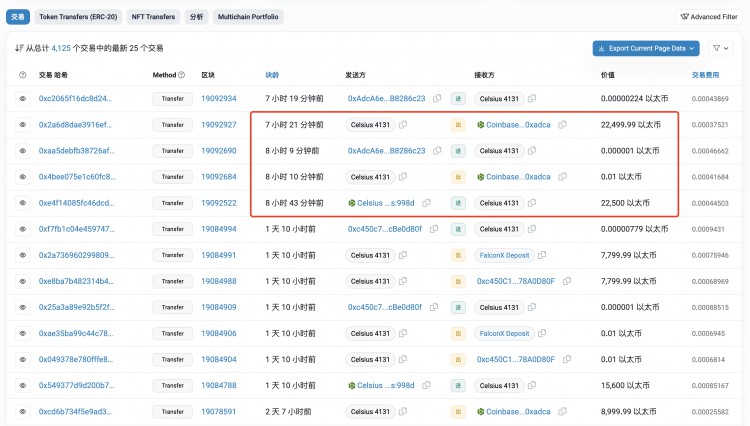Copy Celsius 4131 sender address in block 19092927 row
750x426 pixels.
tap(403, 124)
